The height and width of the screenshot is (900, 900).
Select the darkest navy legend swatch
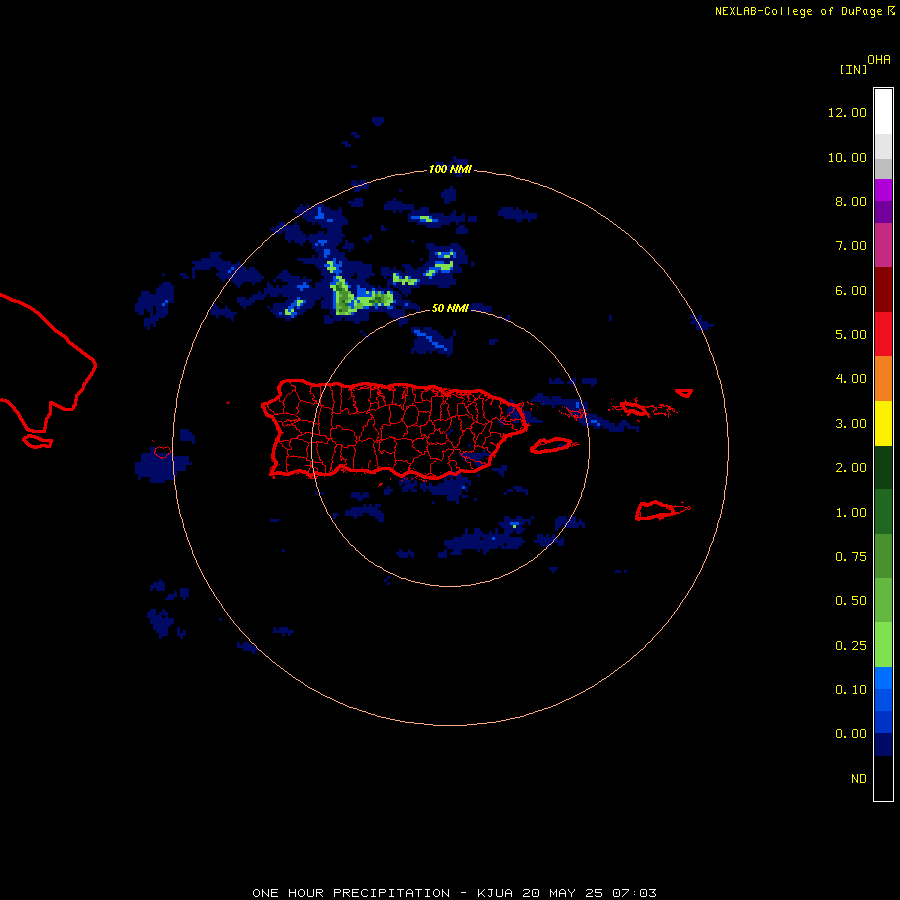click(x=883, y=744)
